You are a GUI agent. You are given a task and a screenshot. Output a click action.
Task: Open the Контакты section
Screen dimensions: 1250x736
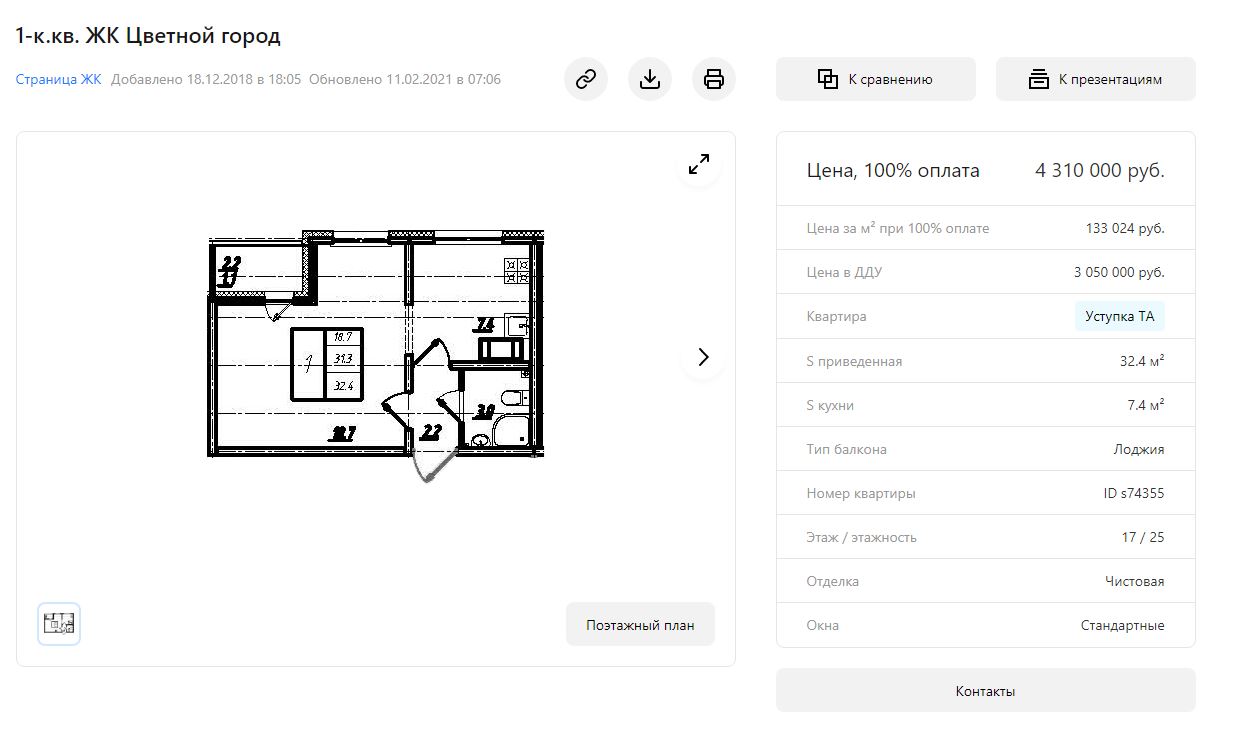[x=985, y=691]
